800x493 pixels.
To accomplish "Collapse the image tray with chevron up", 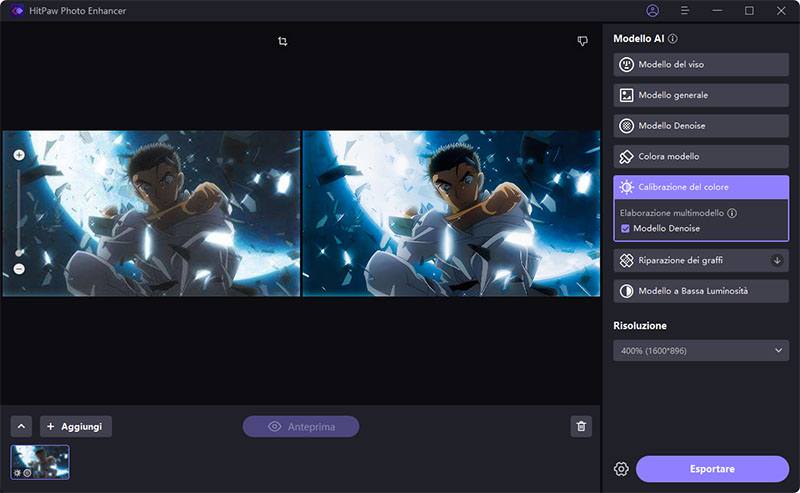I will pyautogui.click(x=22, y=427).
